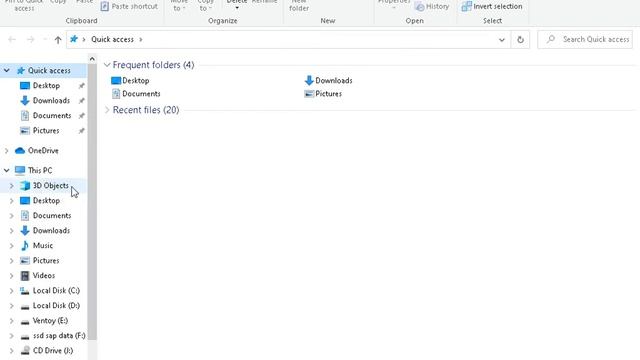Expand Local Disk (C:) node
The width and height of the screenshot is (640, 360).
pyautogui.click(x=11, y=291)
